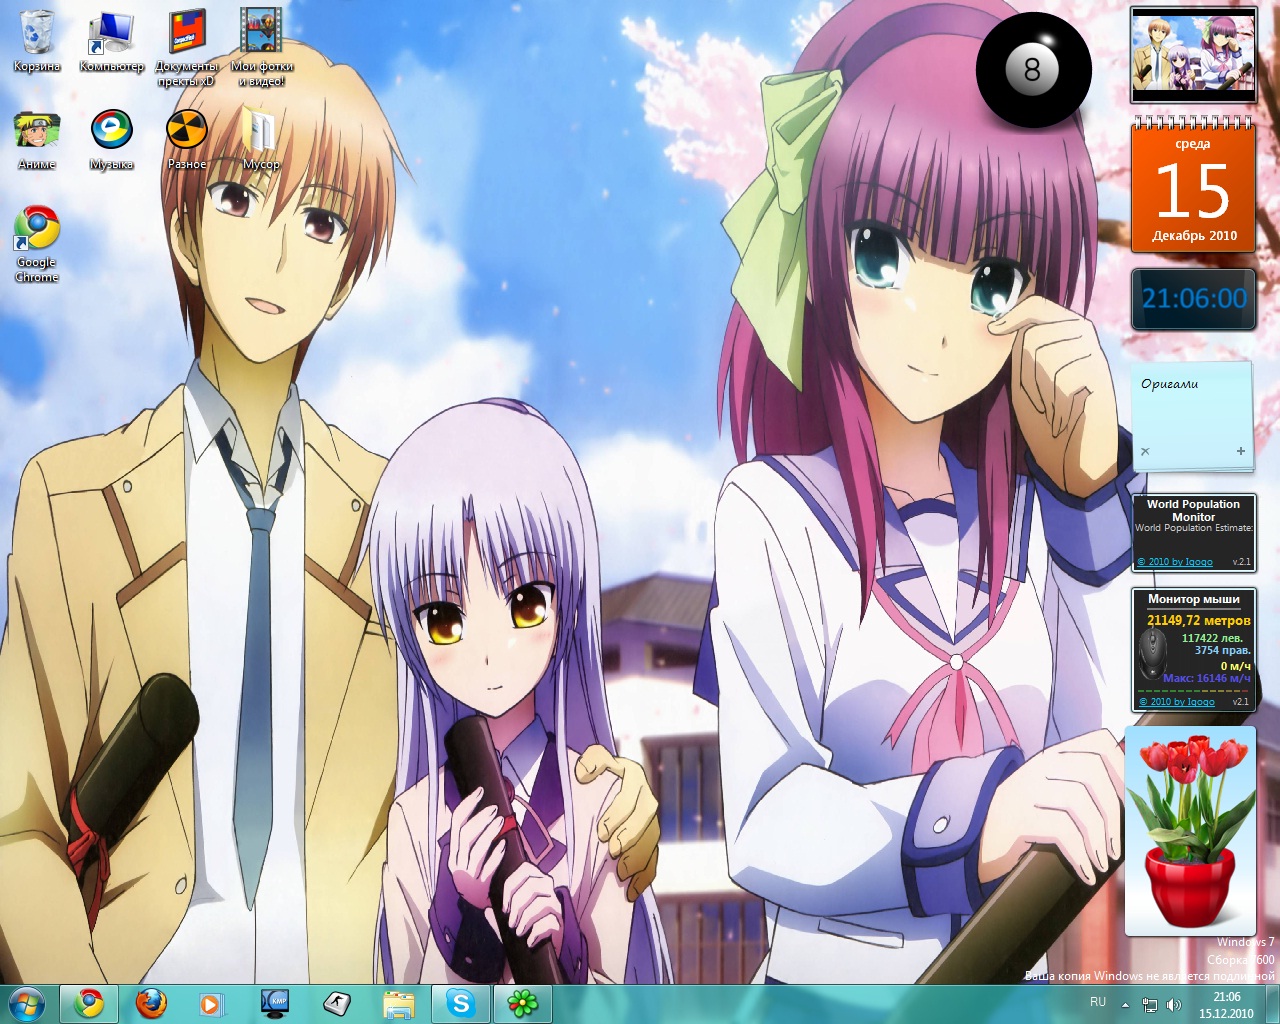This screenshot has height=1024, width=1280.
Task: Select the Документы и проекты xD icon
Action: pyautogui.click(x=186, y=48)
